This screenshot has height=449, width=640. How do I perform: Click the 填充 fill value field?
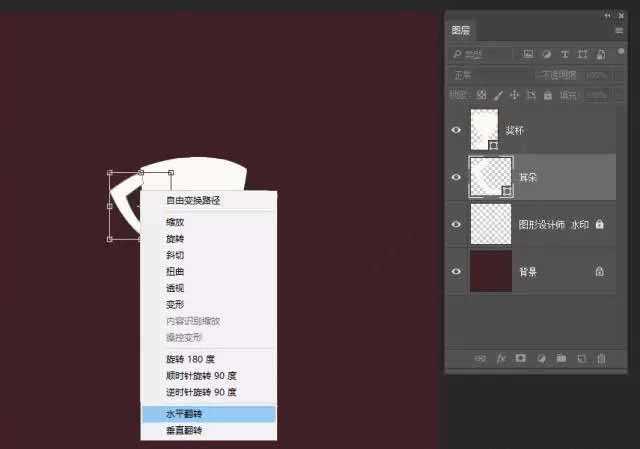click(598, 95)
